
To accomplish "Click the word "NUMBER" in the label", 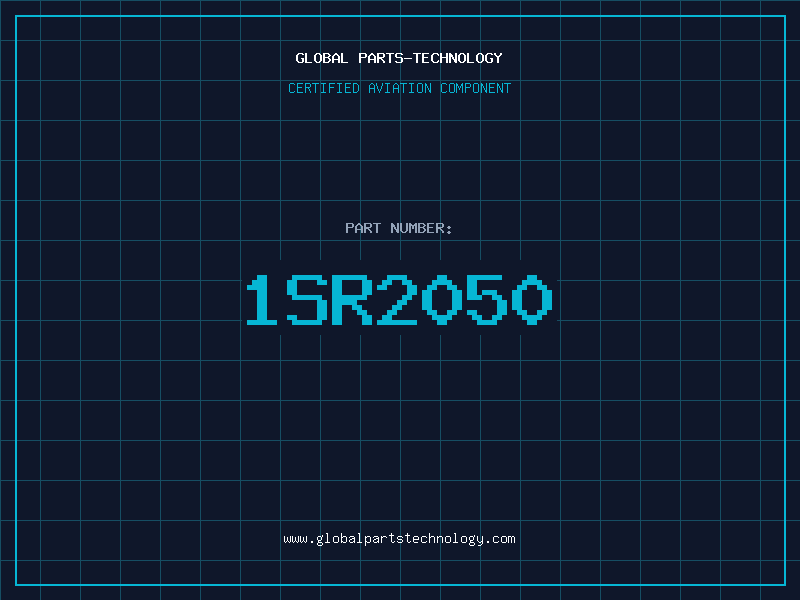I will [x=417, y=228].
